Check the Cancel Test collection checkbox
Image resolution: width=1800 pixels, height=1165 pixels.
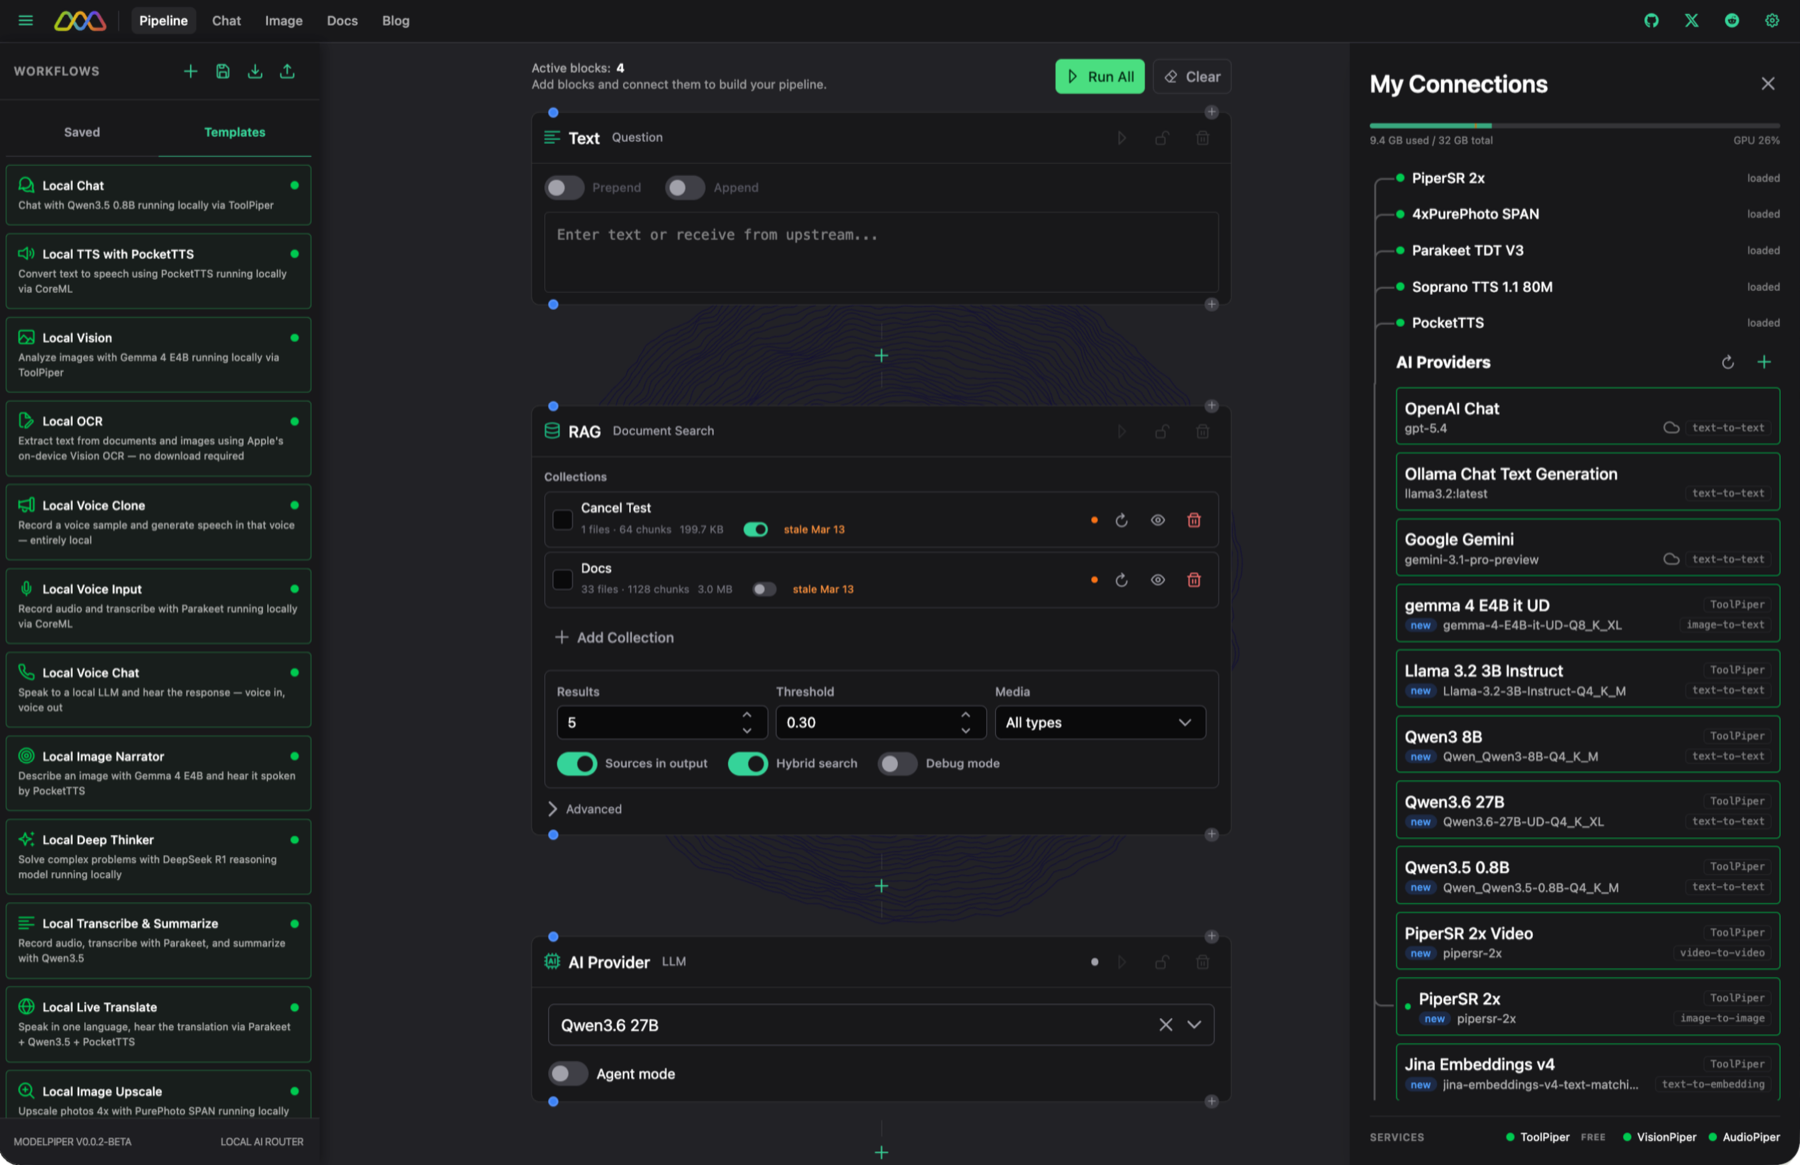[563, 520]
